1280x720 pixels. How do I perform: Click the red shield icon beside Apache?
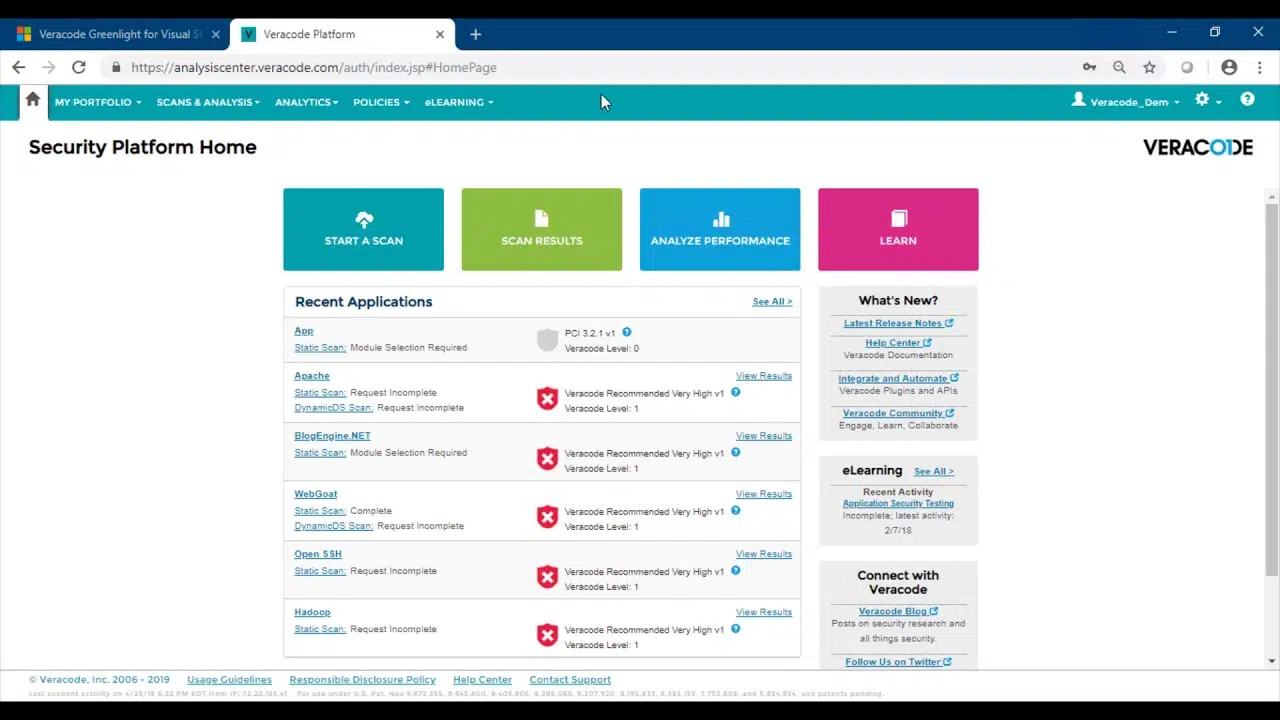coord(547,398)
